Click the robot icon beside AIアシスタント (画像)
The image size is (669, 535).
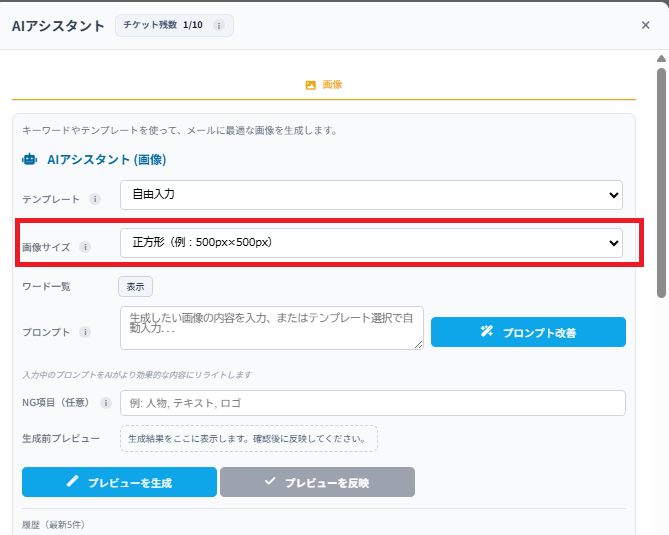(x=29, y=160)
